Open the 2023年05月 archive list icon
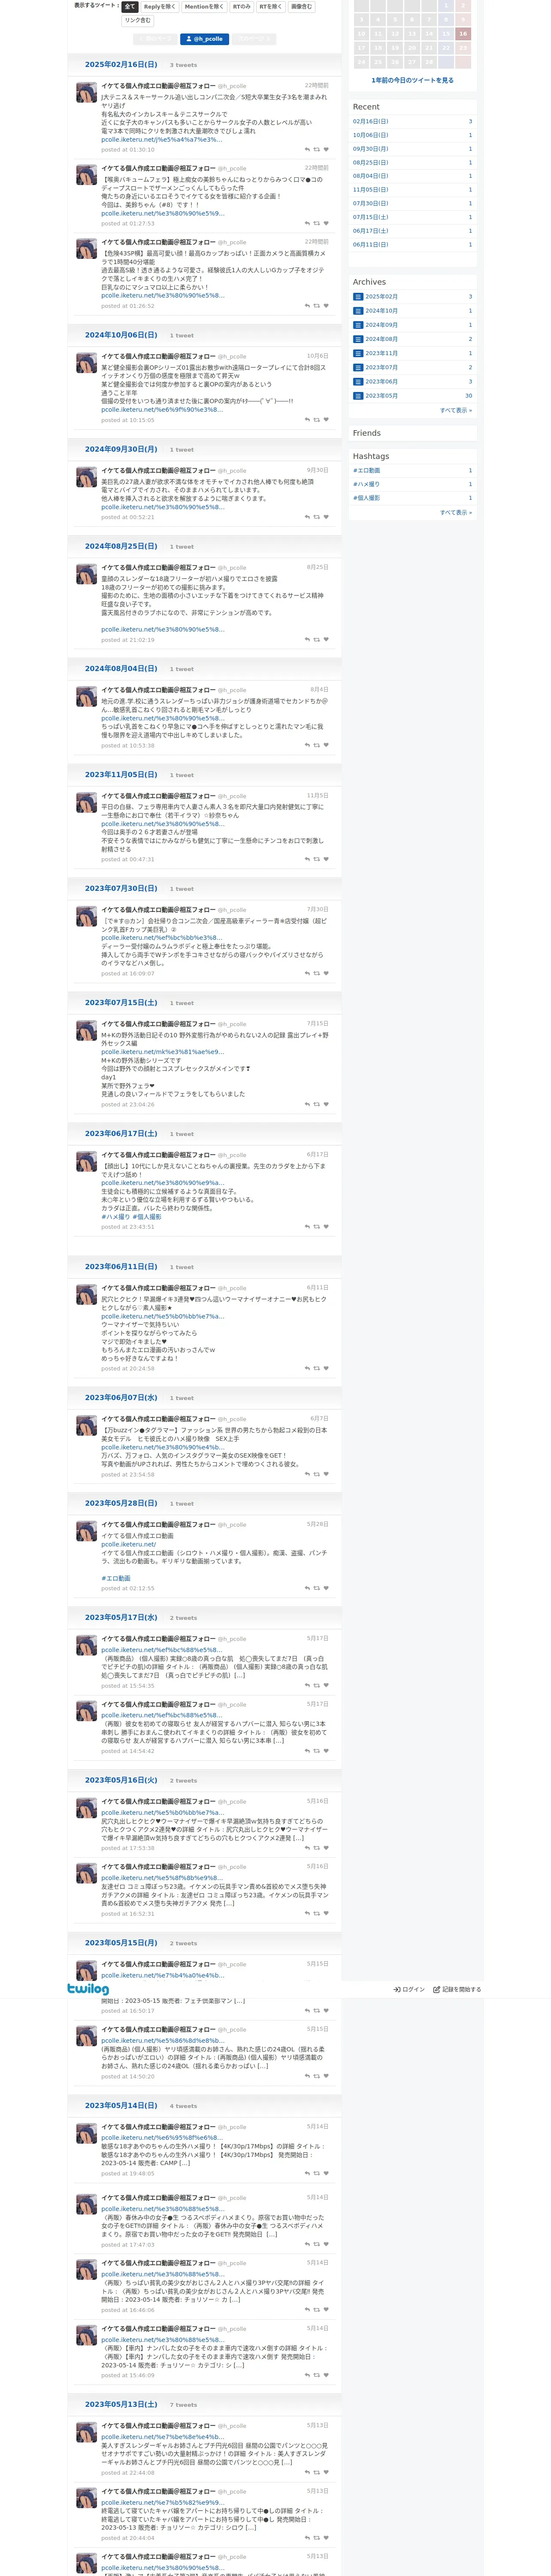Screen dimensions: 551x2576 (x=358, y=396)
